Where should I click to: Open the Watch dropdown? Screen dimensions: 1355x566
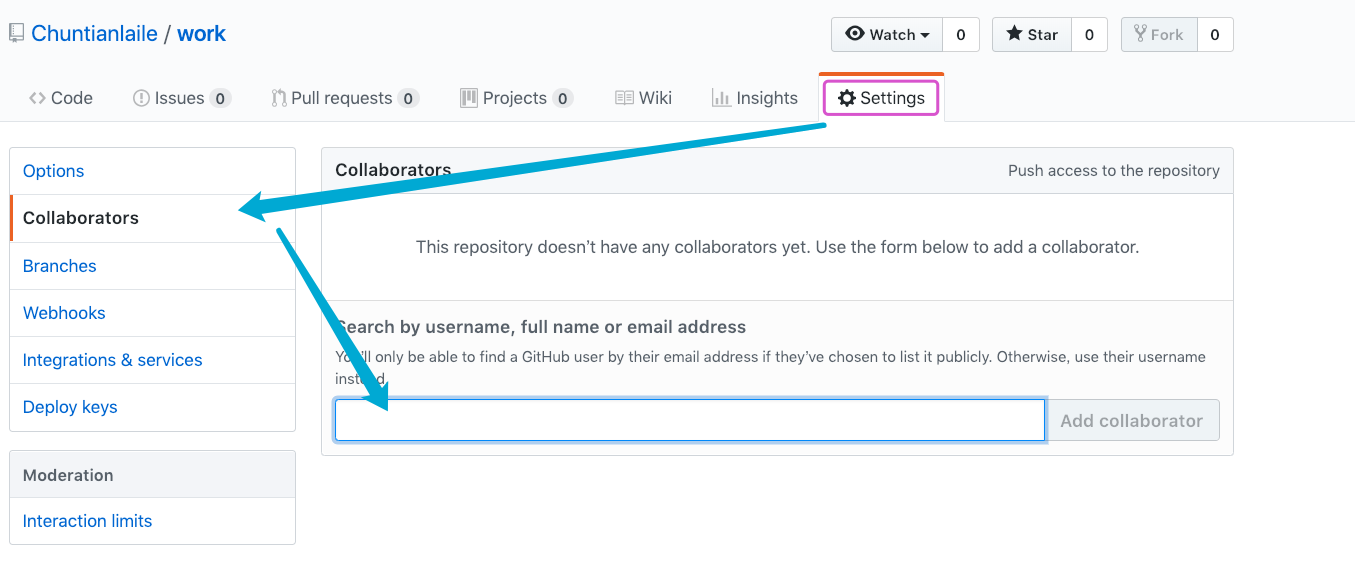[x=887, y=34]
